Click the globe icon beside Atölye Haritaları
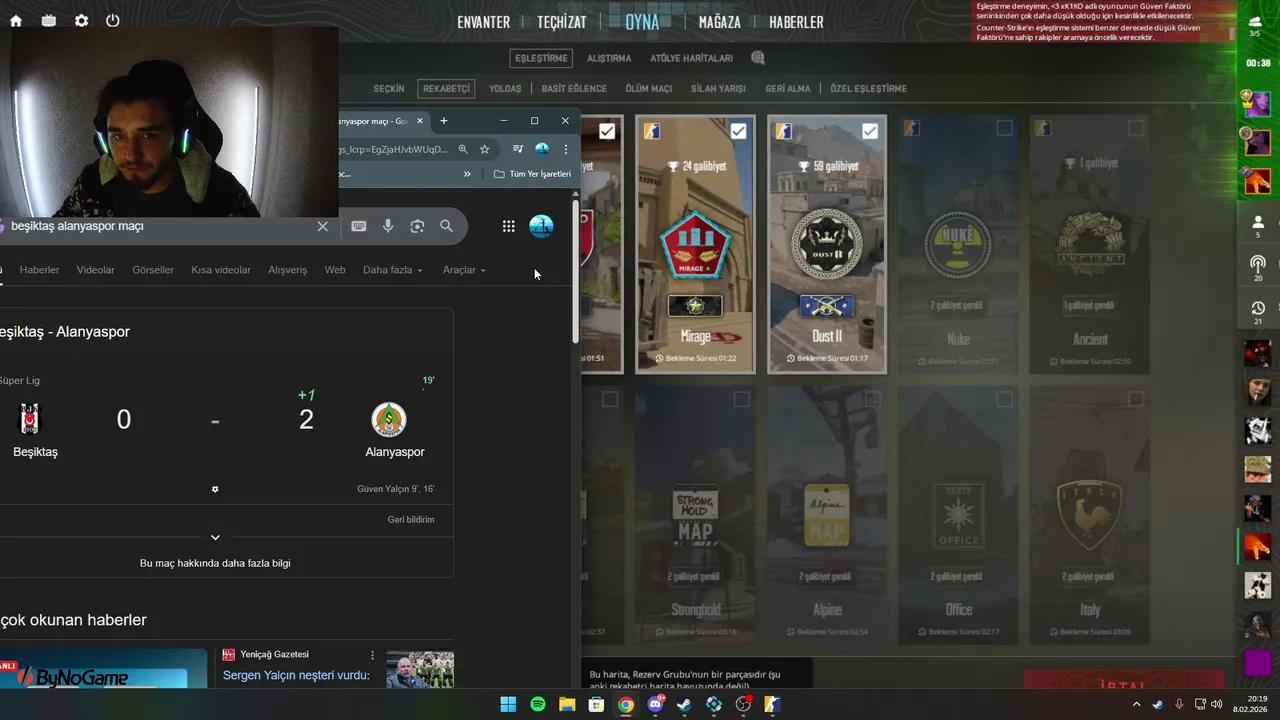 758,58
